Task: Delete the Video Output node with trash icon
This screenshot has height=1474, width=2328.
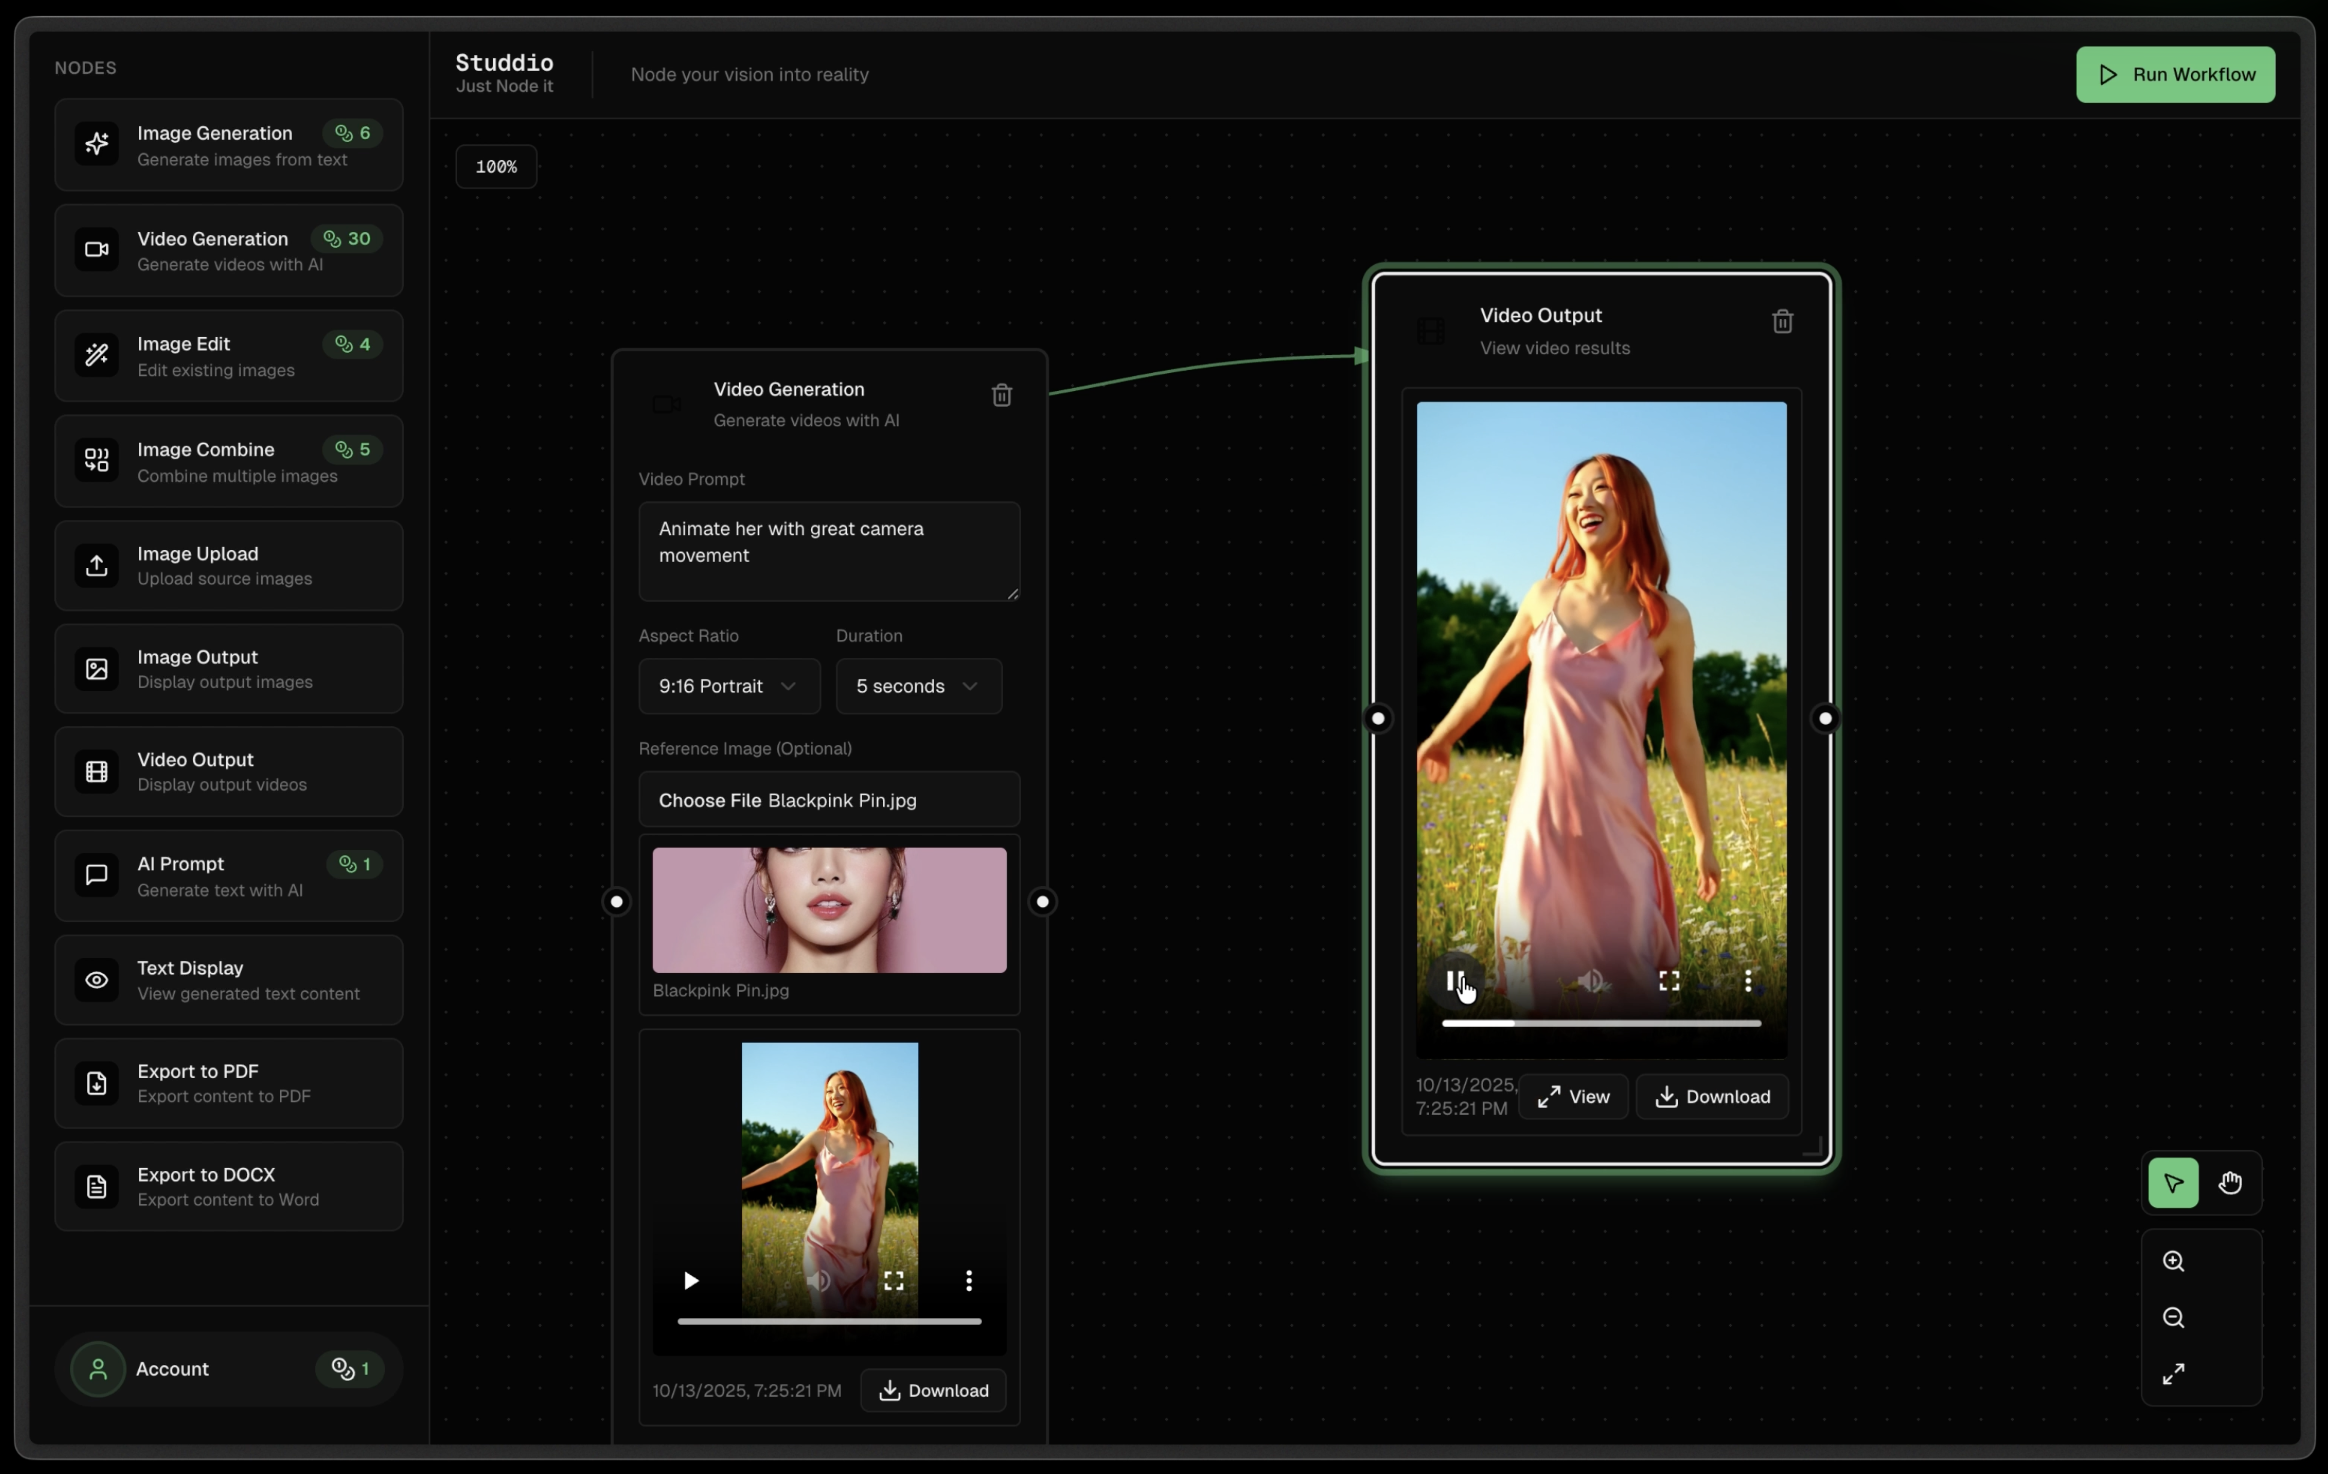Action: pos(1782,322)
